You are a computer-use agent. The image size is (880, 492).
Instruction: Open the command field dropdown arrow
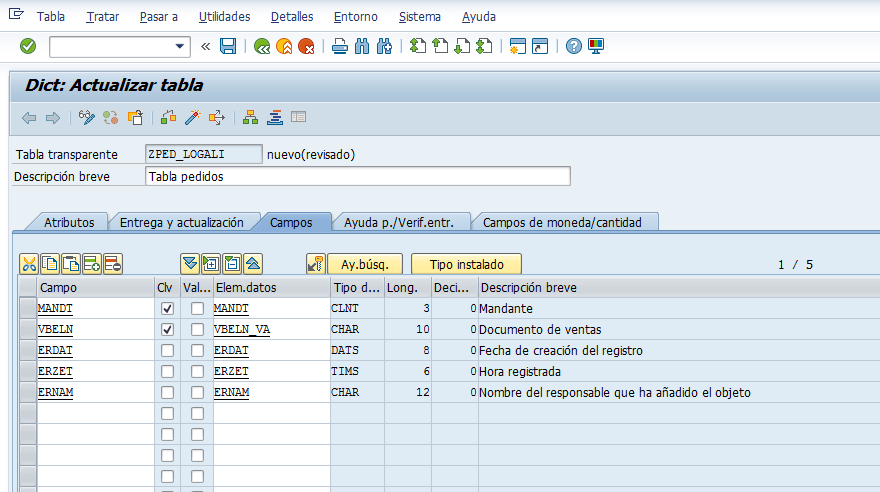pos(180,47)
